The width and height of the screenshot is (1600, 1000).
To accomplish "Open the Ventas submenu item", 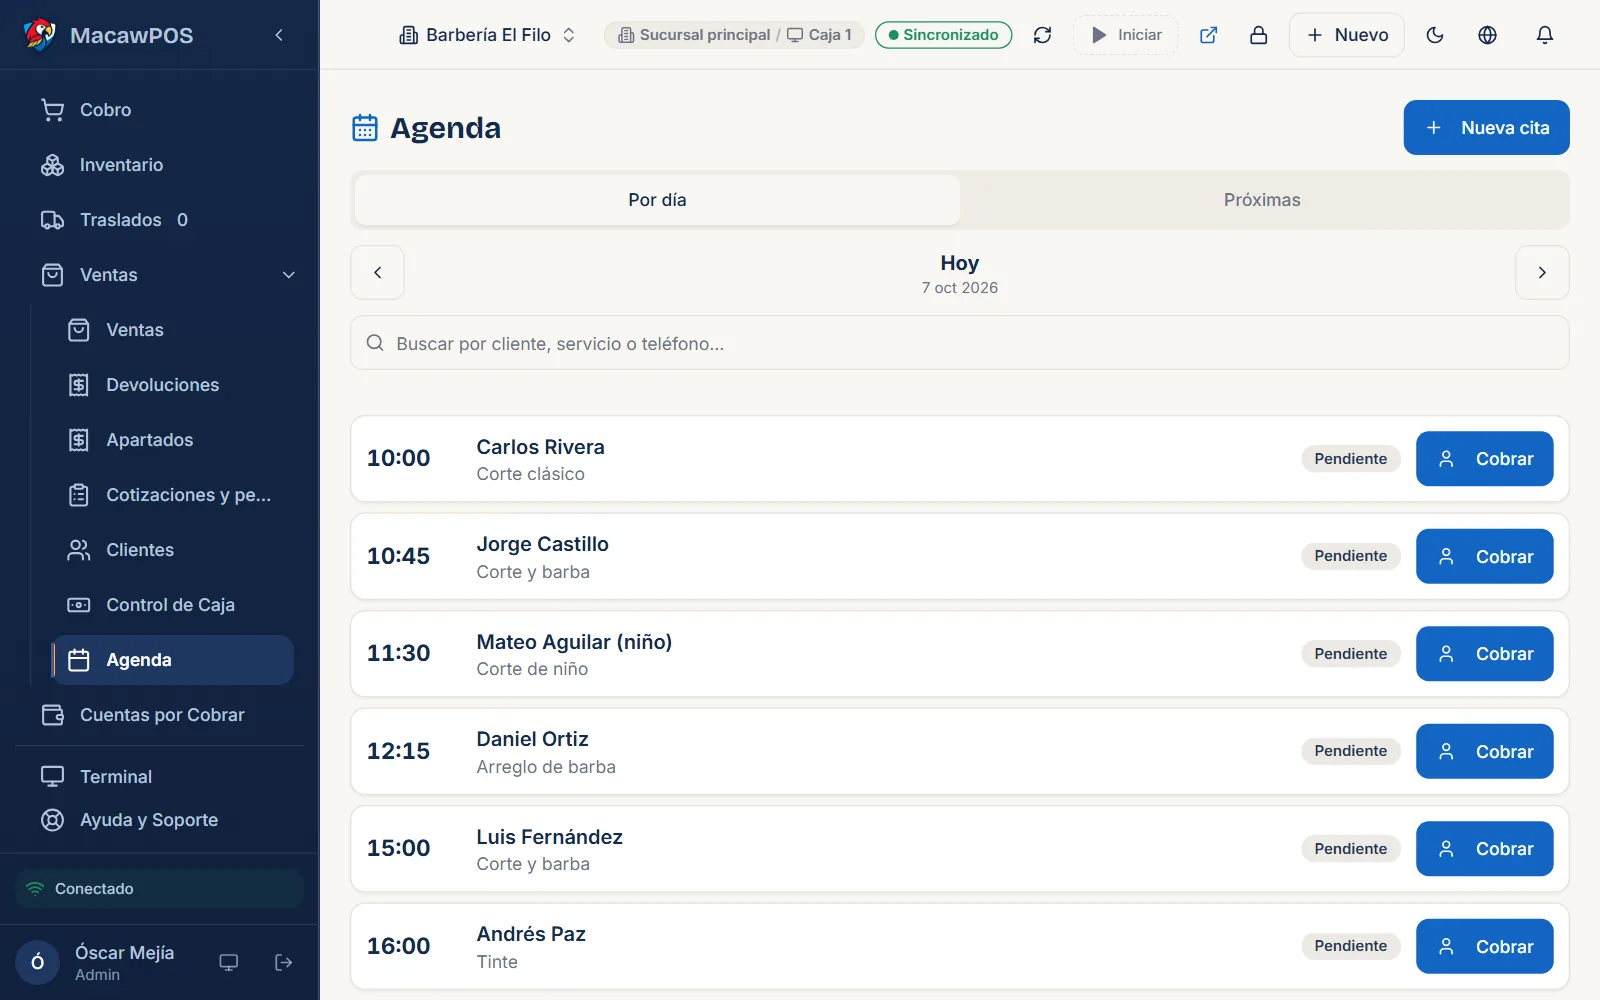I will (173, 330).
